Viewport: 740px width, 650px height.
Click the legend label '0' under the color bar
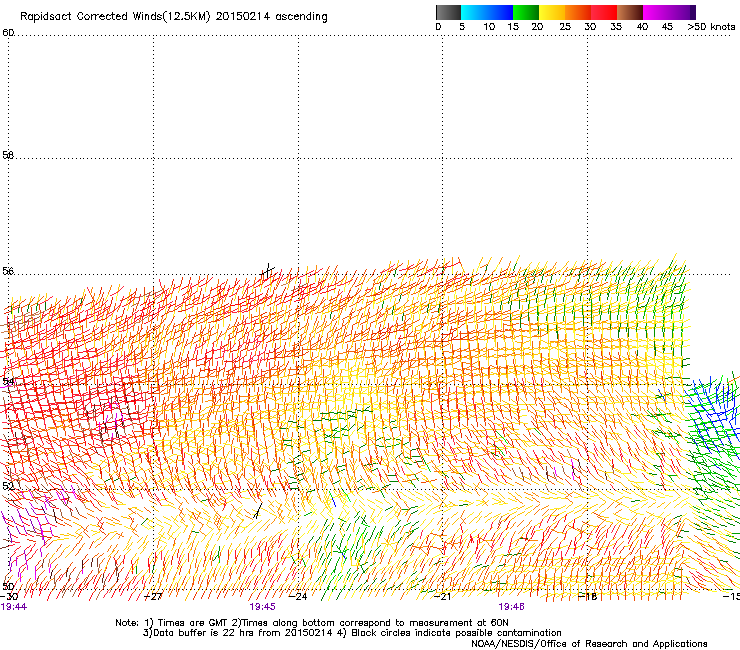point(438,27)
